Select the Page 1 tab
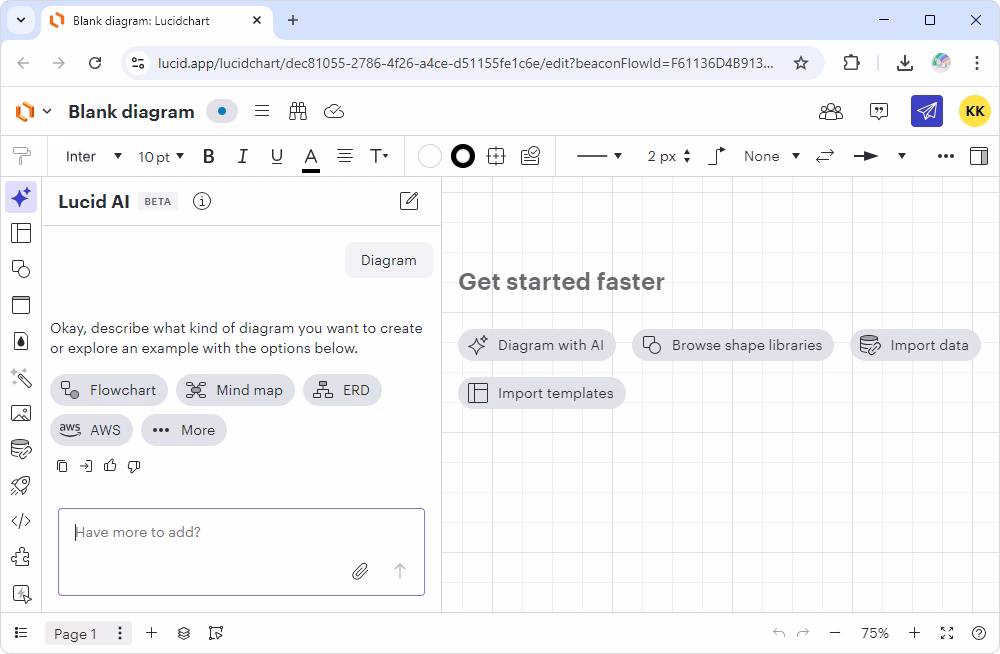 (x=75, y=634)
